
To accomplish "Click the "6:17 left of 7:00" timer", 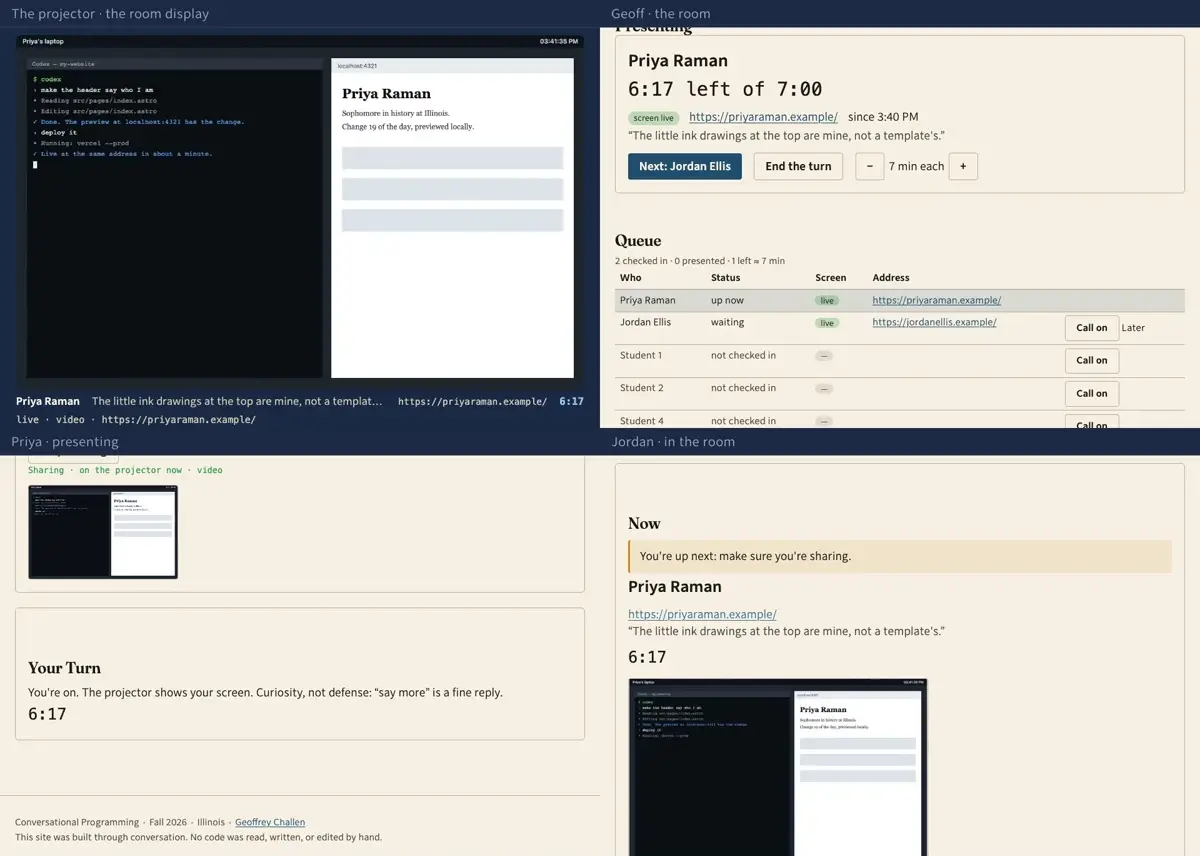I will (725, 89).
